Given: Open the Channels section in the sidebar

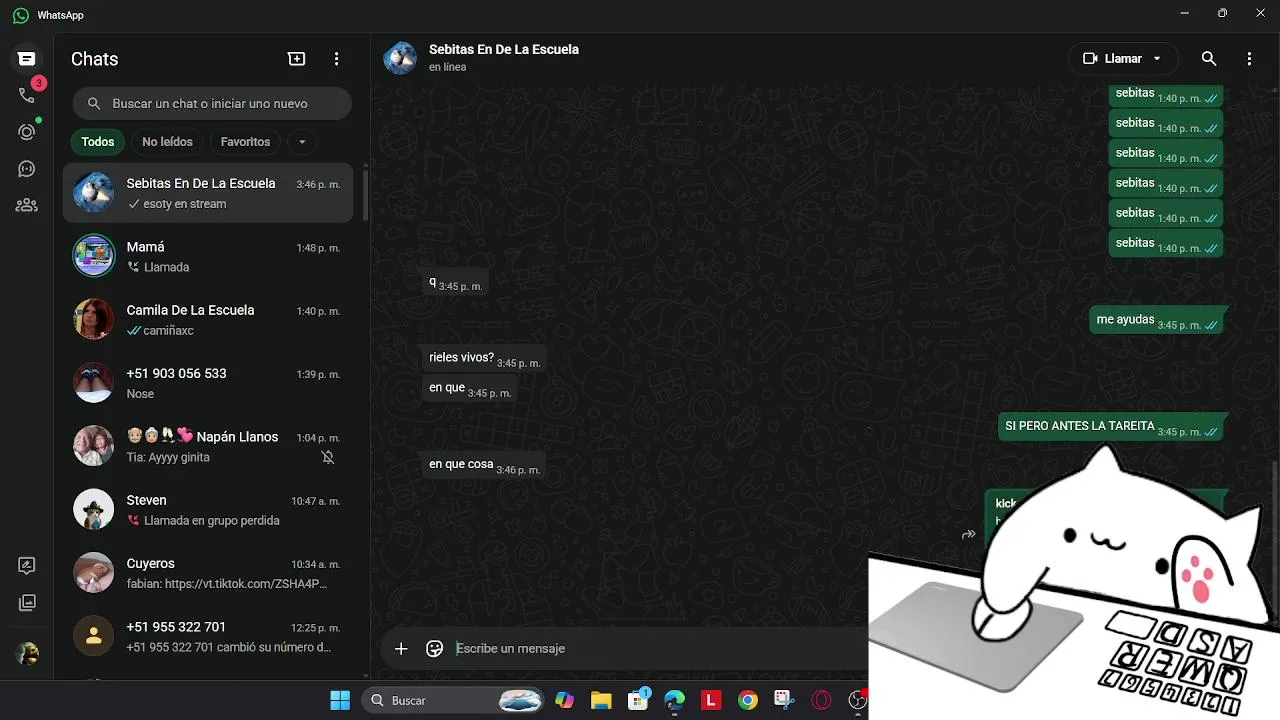Looking at the screenshot, I should [x=27, y=169].
